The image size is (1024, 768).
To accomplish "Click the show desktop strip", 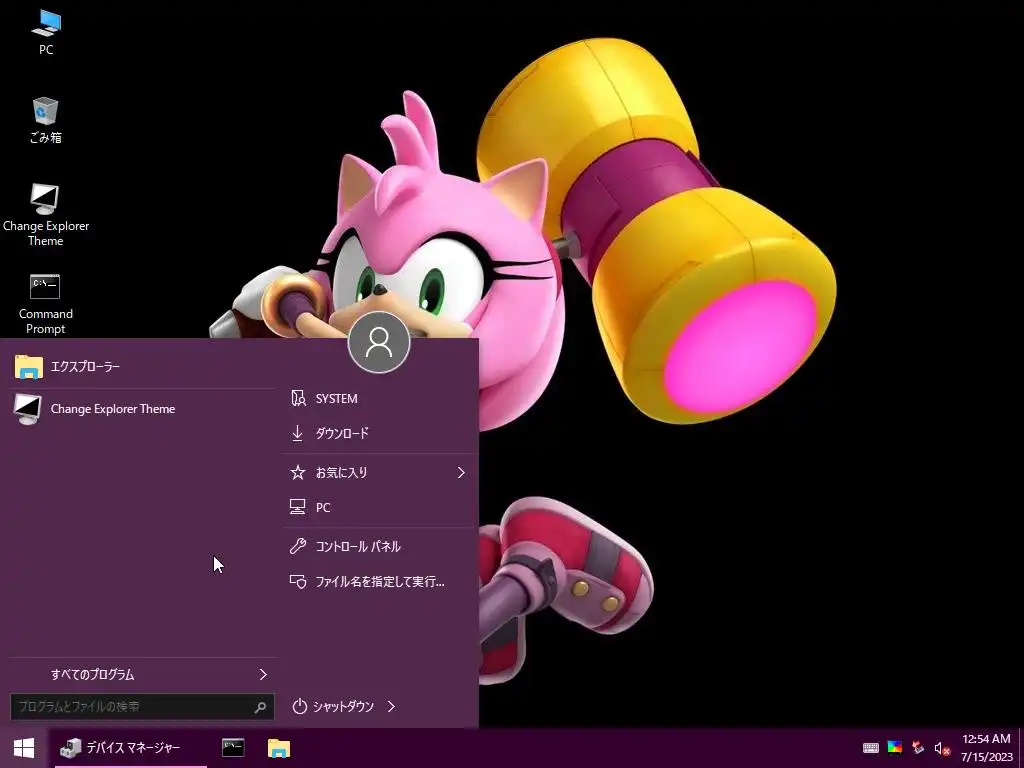I will tap(1021, 748).
